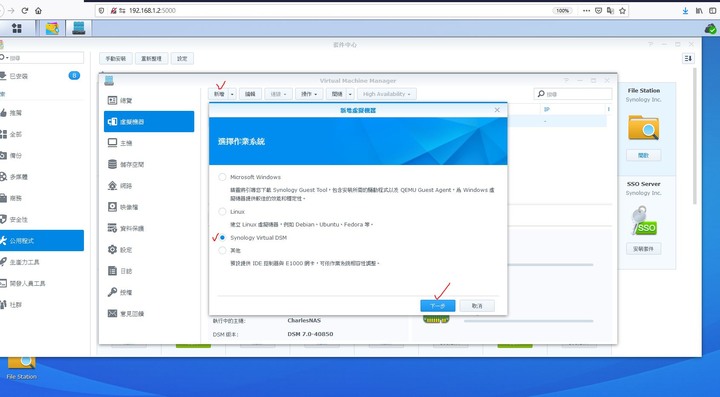Open the SSO Server package key icon

click(x=643, y=221)
